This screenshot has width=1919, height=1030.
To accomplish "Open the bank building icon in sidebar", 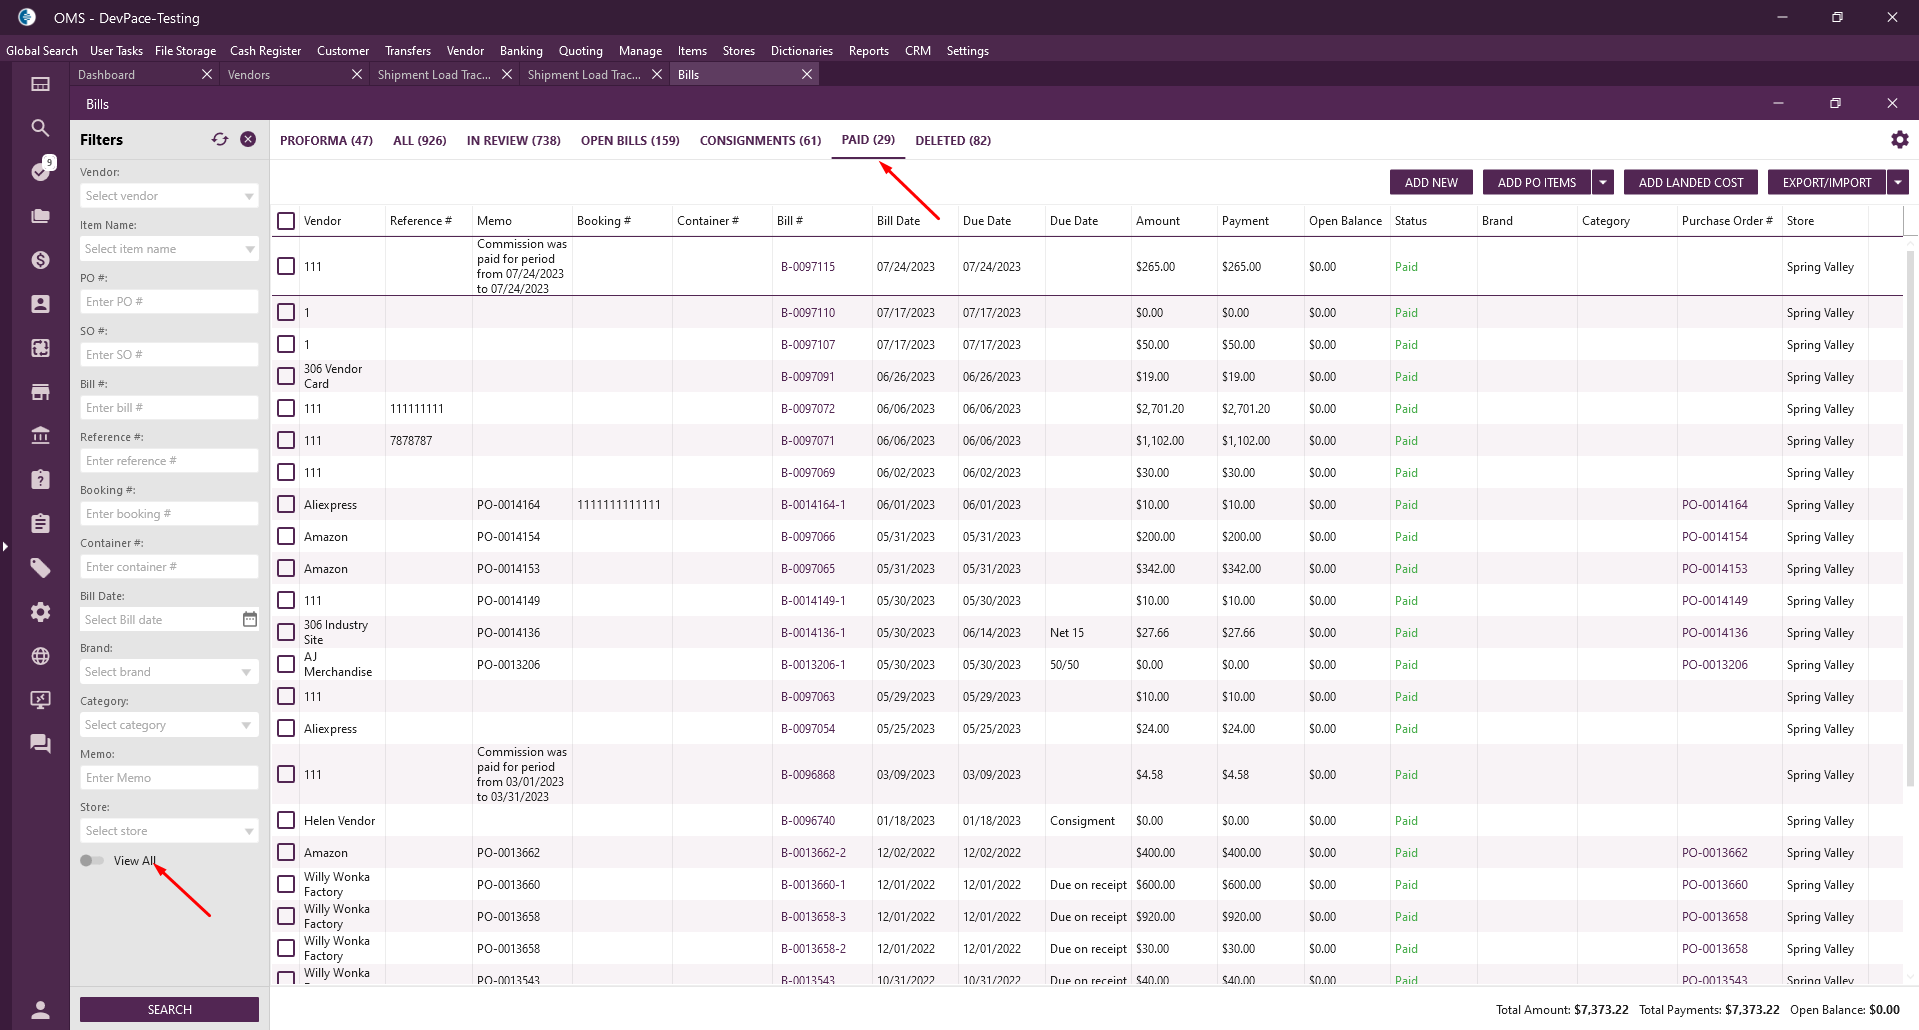I will (40, 435).
